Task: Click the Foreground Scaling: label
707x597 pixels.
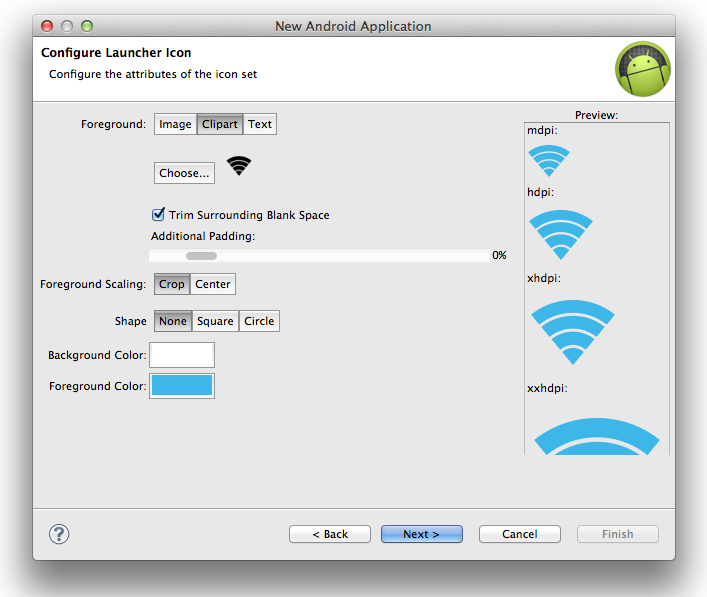Action: click(93, 284)
